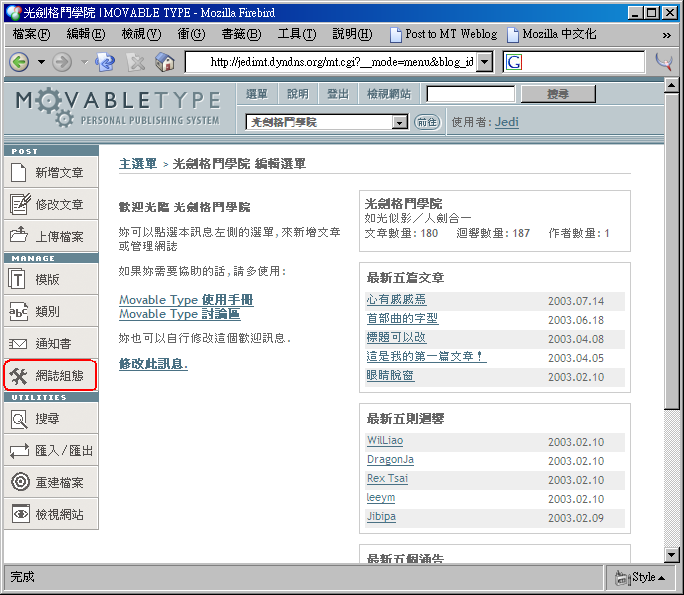Click the 網誌組態 tools icon
Screen dimensions: 684x595
point(19,376)
